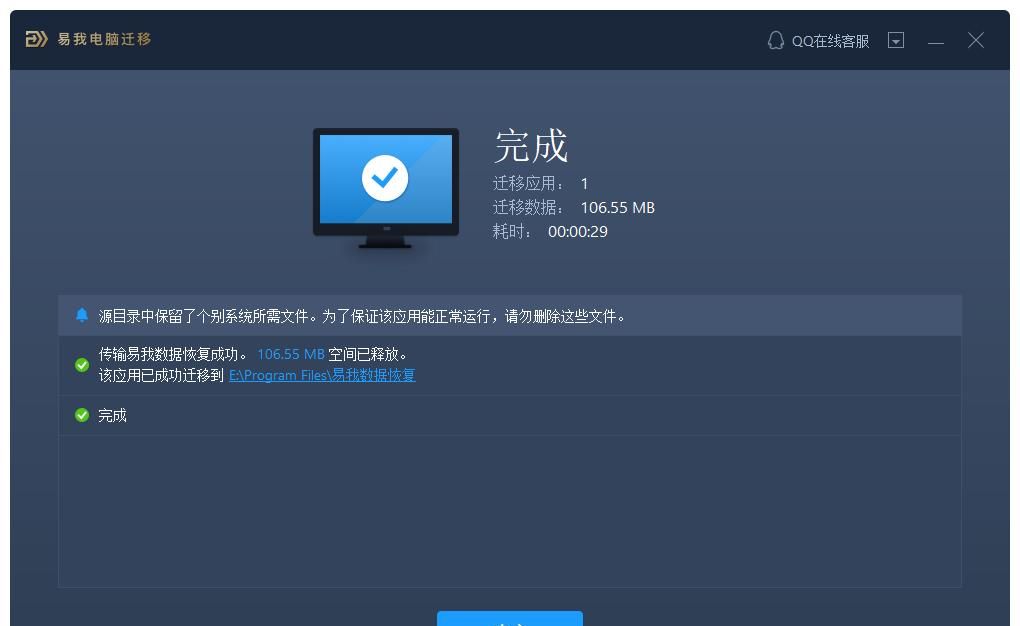Click green check beside the 完成 log row
The height and width of the screenshot is (626, 1020).
tap(82, 415)
